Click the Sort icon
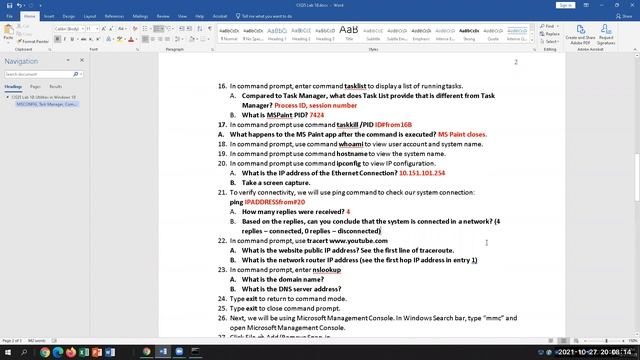640x360 pixels. click(x=200, y=29)
